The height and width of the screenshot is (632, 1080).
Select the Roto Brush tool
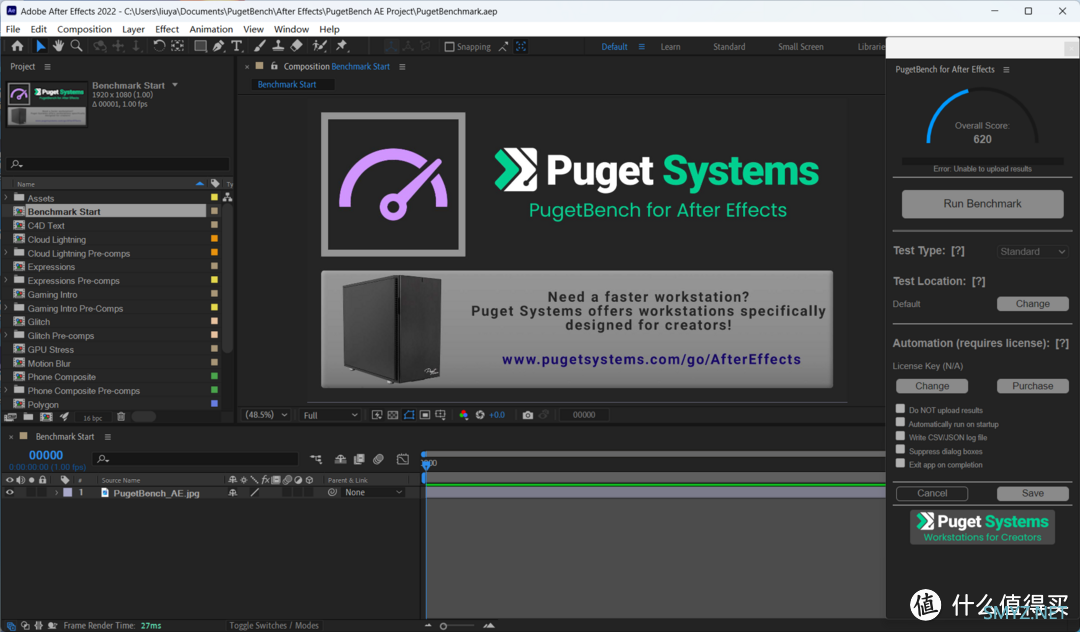(320, 46)
